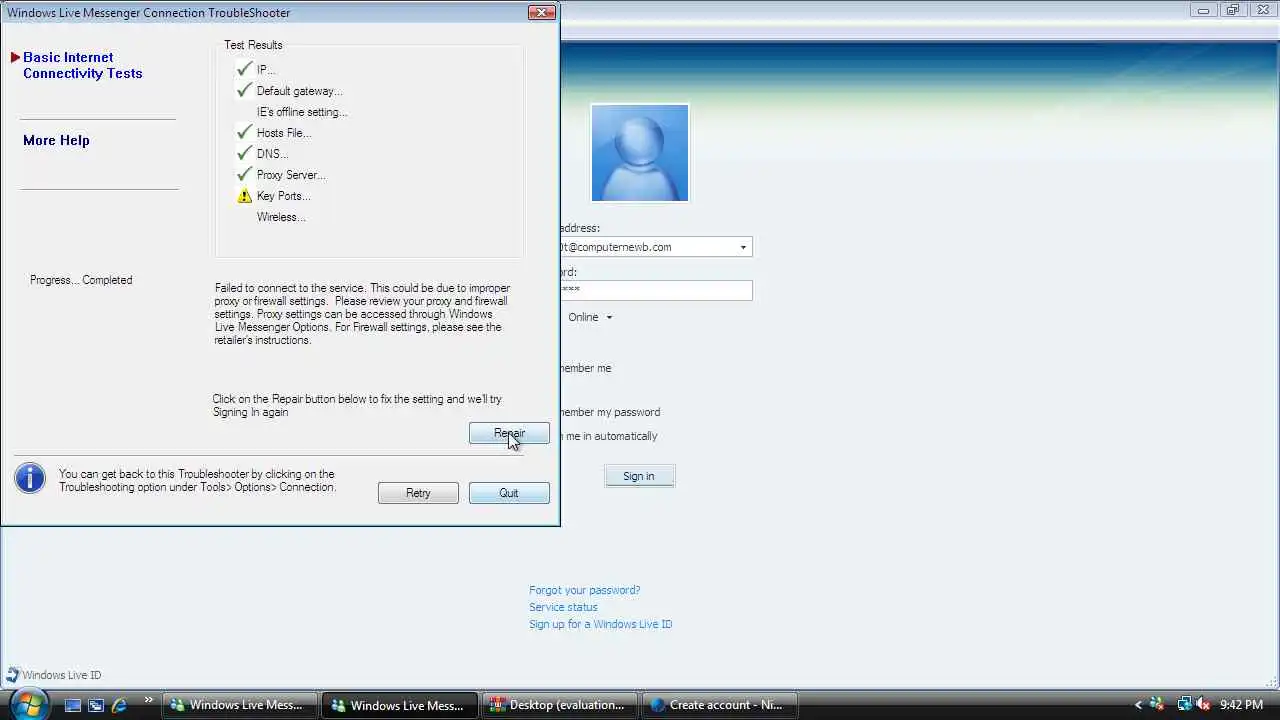Click Sign up for a Windows Live ID
1280x720 pixels.
(600, 624)
